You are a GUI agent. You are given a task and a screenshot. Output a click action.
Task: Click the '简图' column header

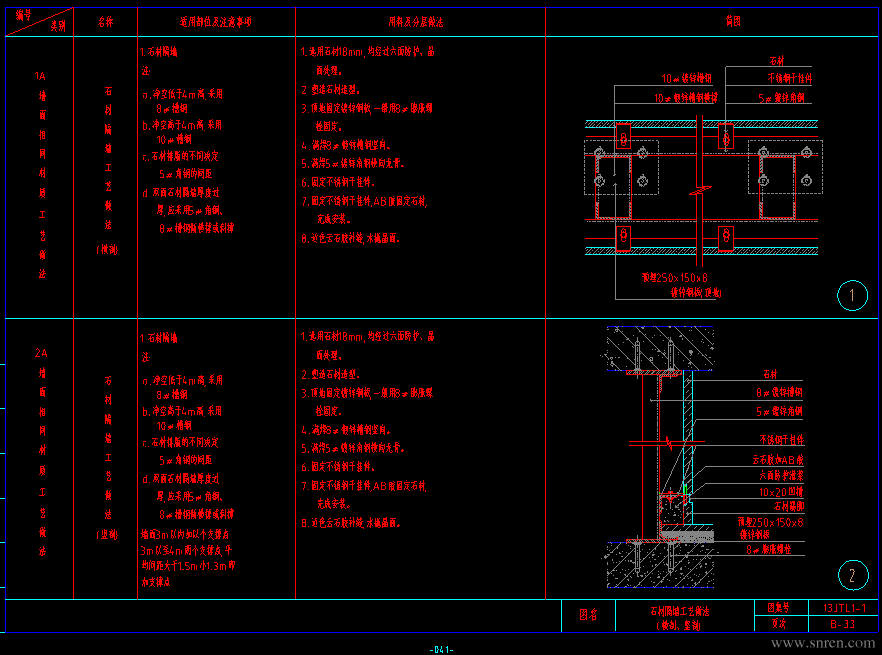733,21
